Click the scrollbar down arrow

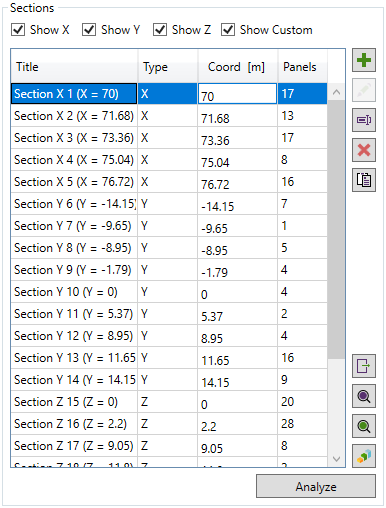point(336,459)
